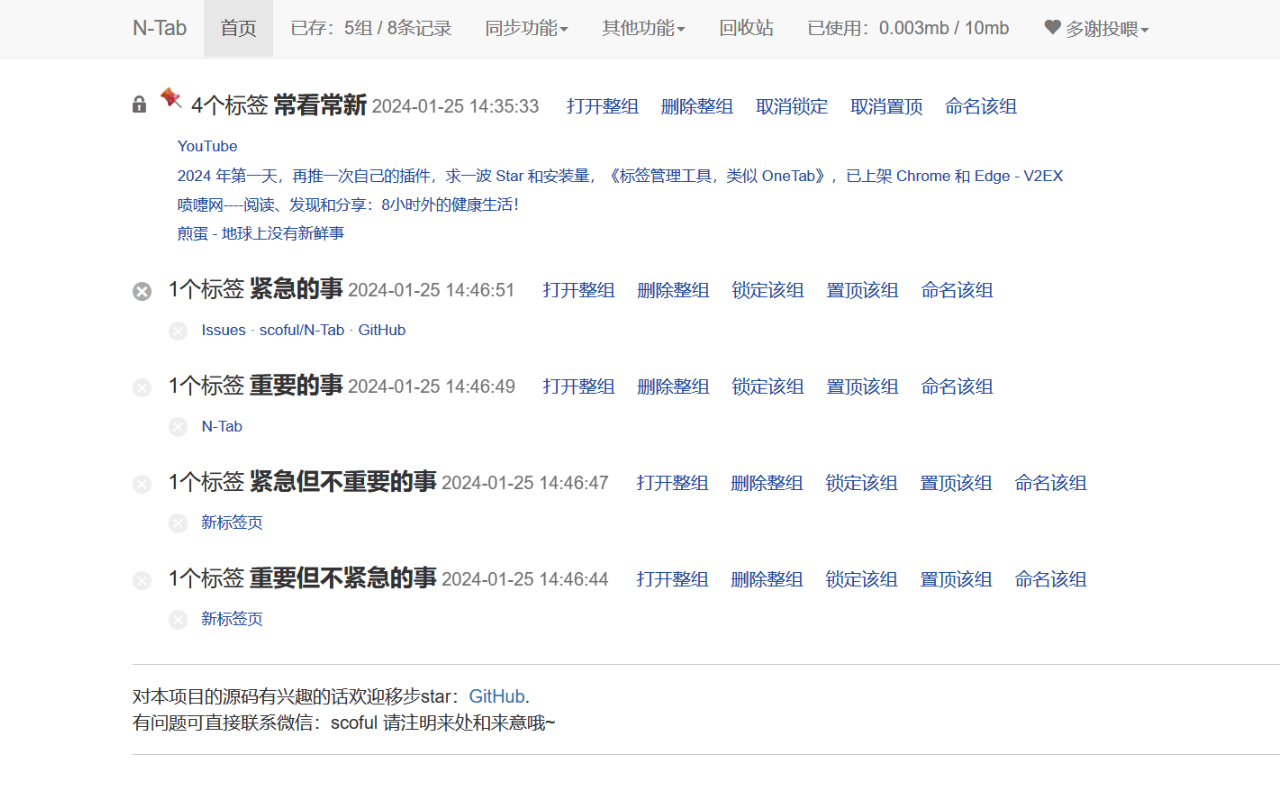Switch to the 首页 tab
This screenshot has width=1280, height=800.
pos(238,28)
